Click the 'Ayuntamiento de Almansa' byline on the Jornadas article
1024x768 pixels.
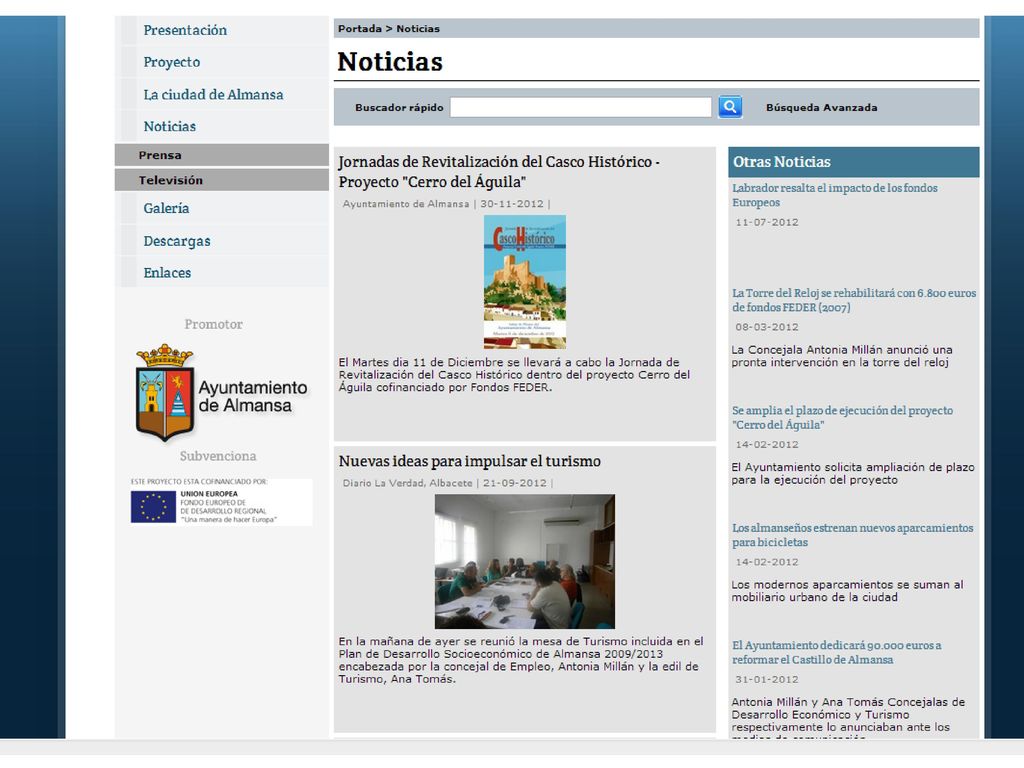[x=406, y=204]
